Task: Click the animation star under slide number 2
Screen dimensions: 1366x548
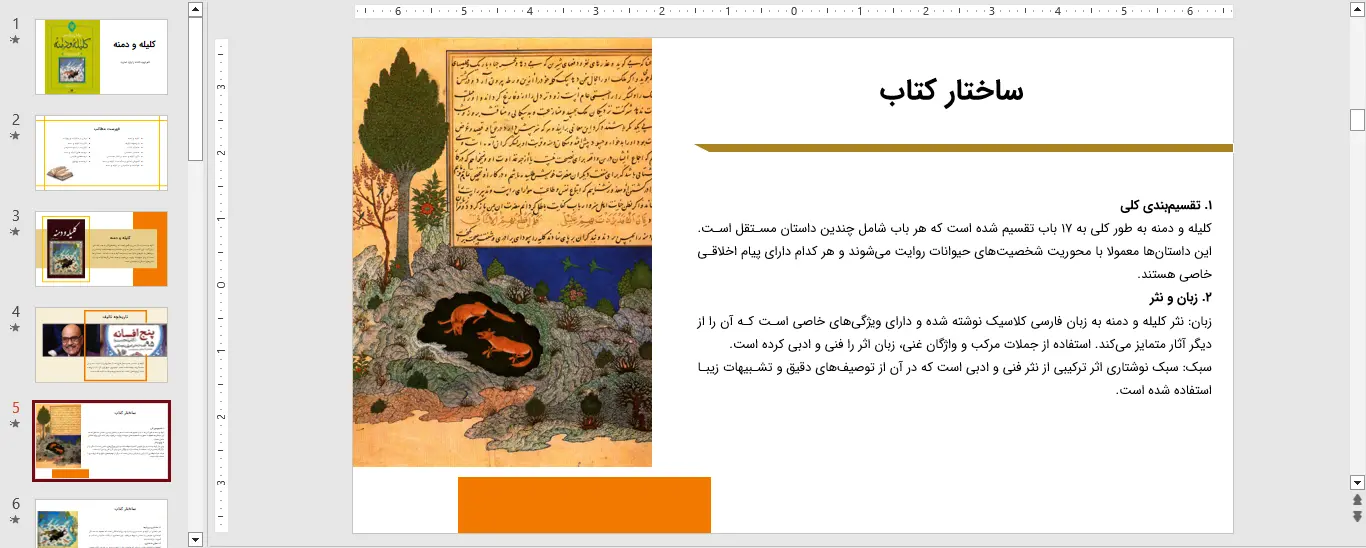Action: point(15,136)
